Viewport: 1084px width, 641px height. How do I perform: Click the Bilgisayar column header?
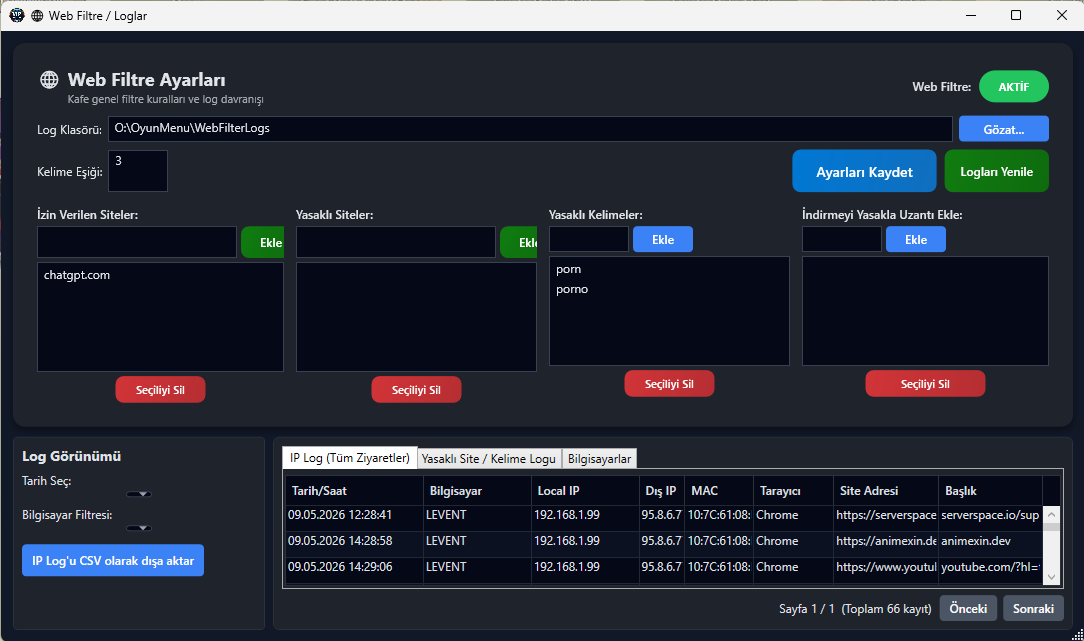point(476,491)
